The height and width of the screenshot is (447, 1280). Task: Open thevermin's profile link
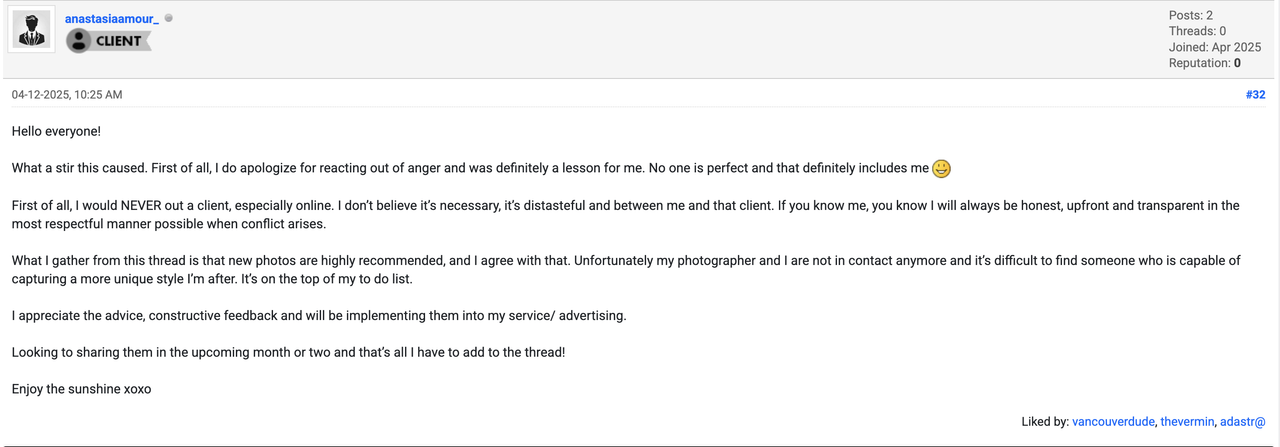click(1188, 422)
